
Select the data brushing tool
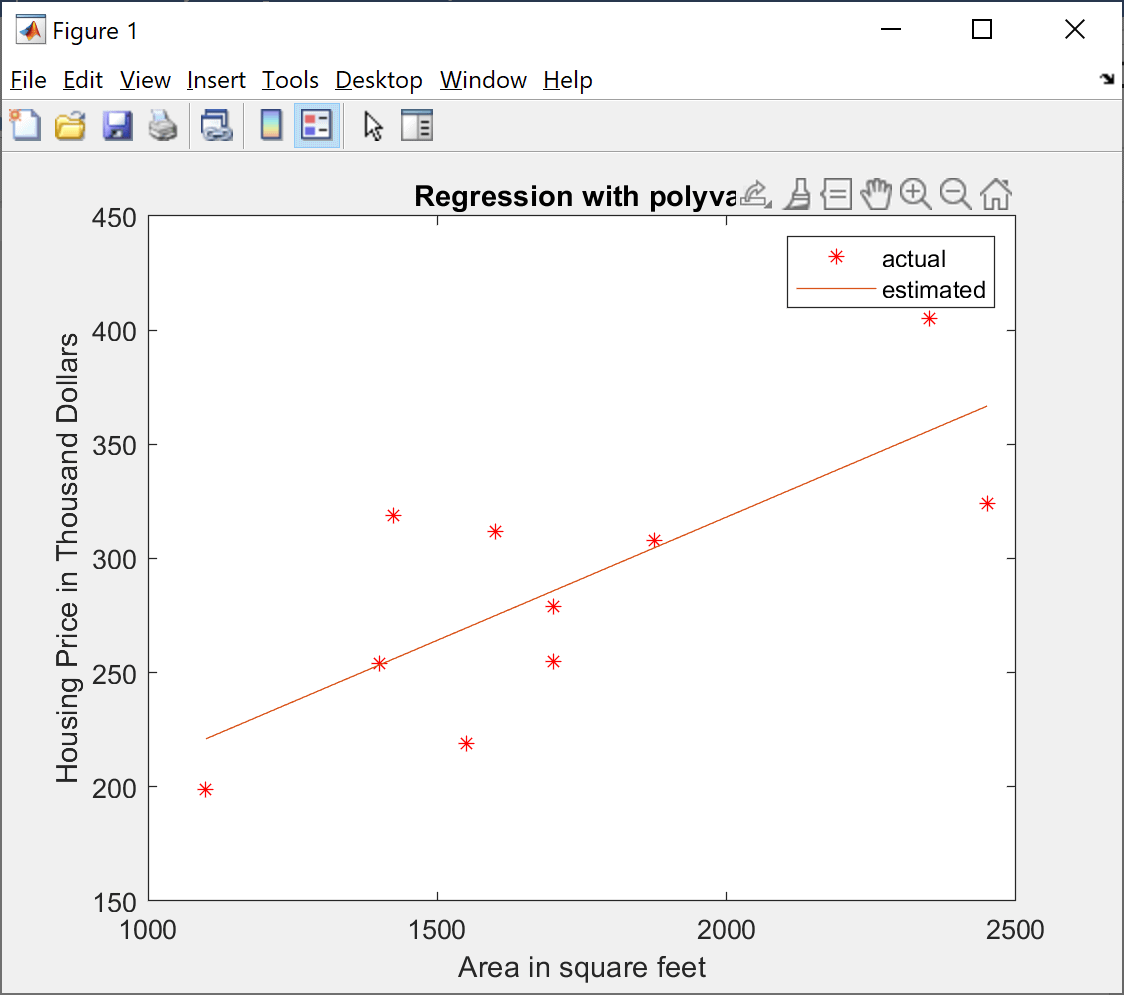pos(797,193)
